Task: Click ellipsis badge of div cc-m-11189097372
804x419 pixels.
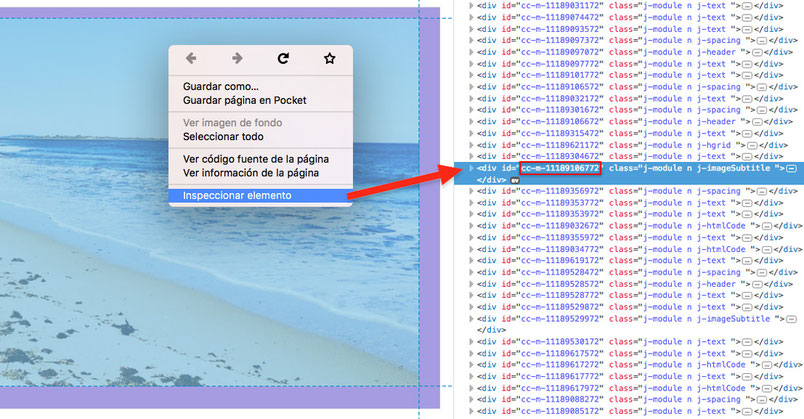Action: [x=762, y=41]
